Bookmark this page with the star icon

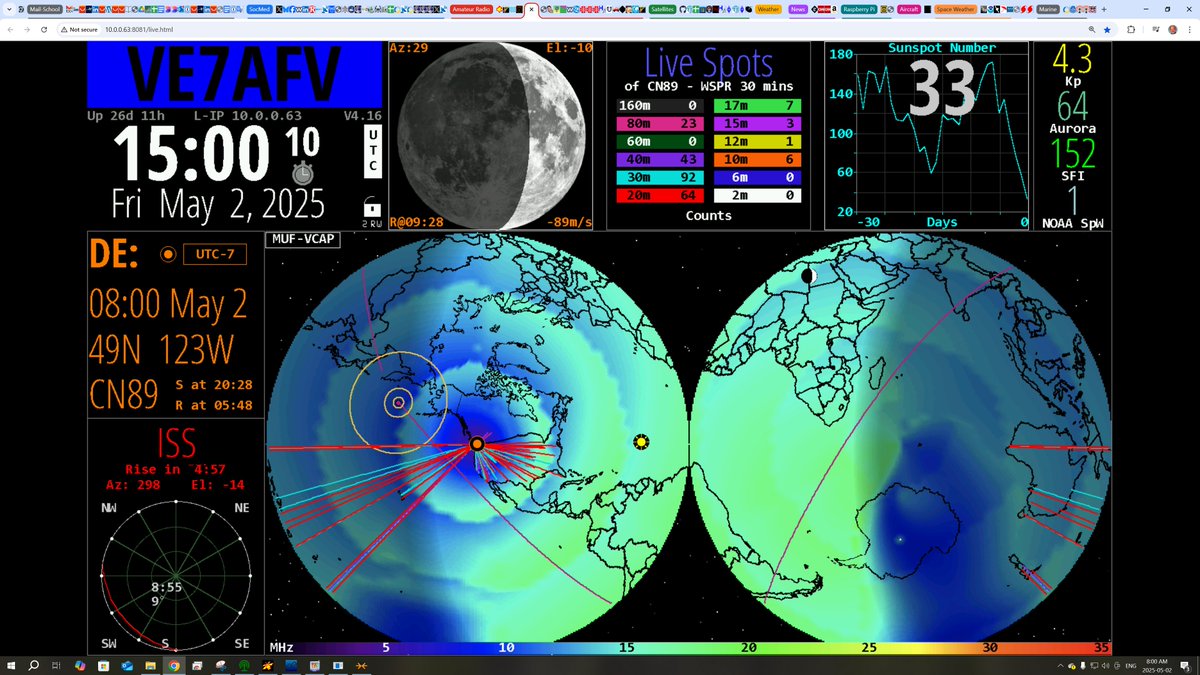tap(1107, 30)
